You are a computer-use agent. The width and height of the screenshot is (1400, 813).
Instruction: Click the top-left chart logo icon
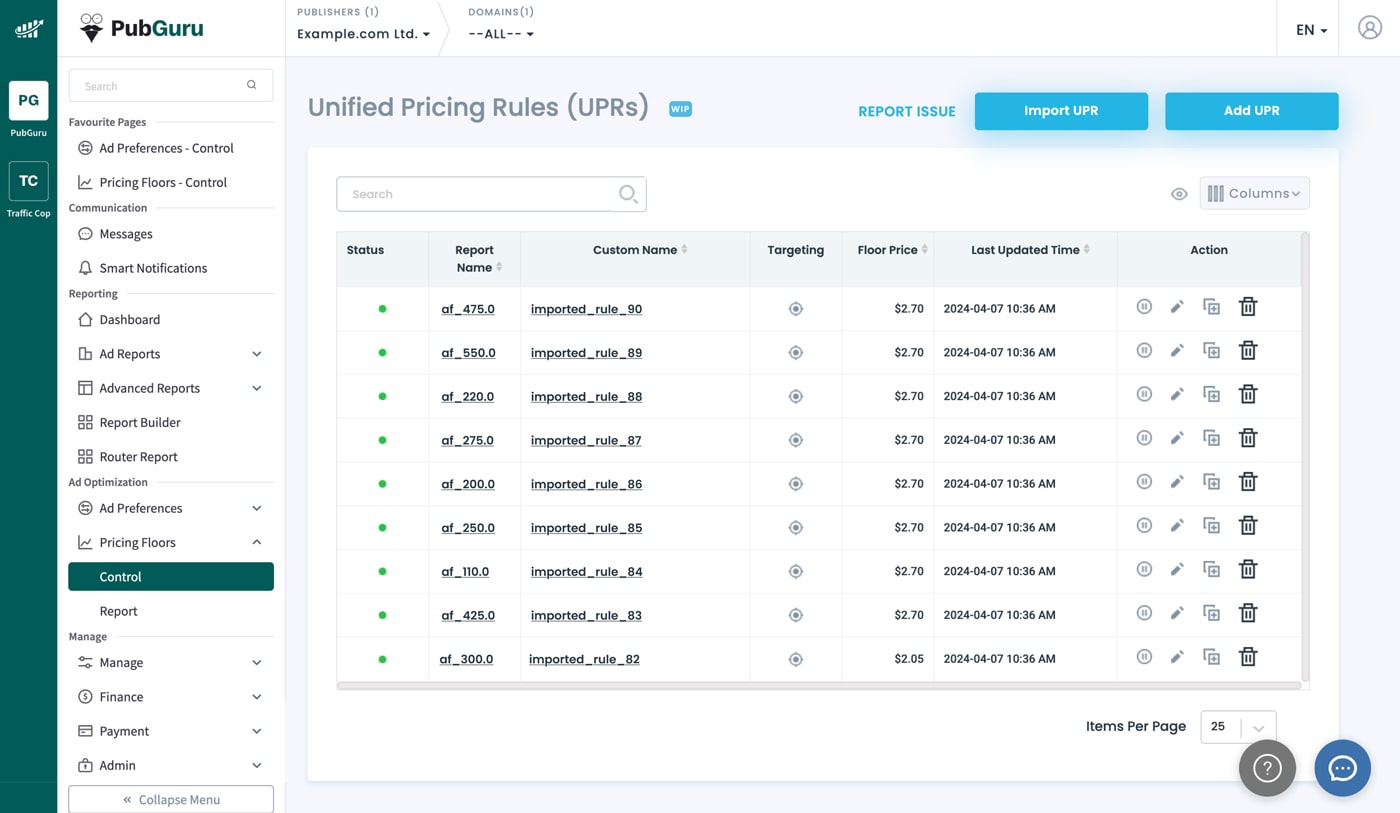point(28,29)
